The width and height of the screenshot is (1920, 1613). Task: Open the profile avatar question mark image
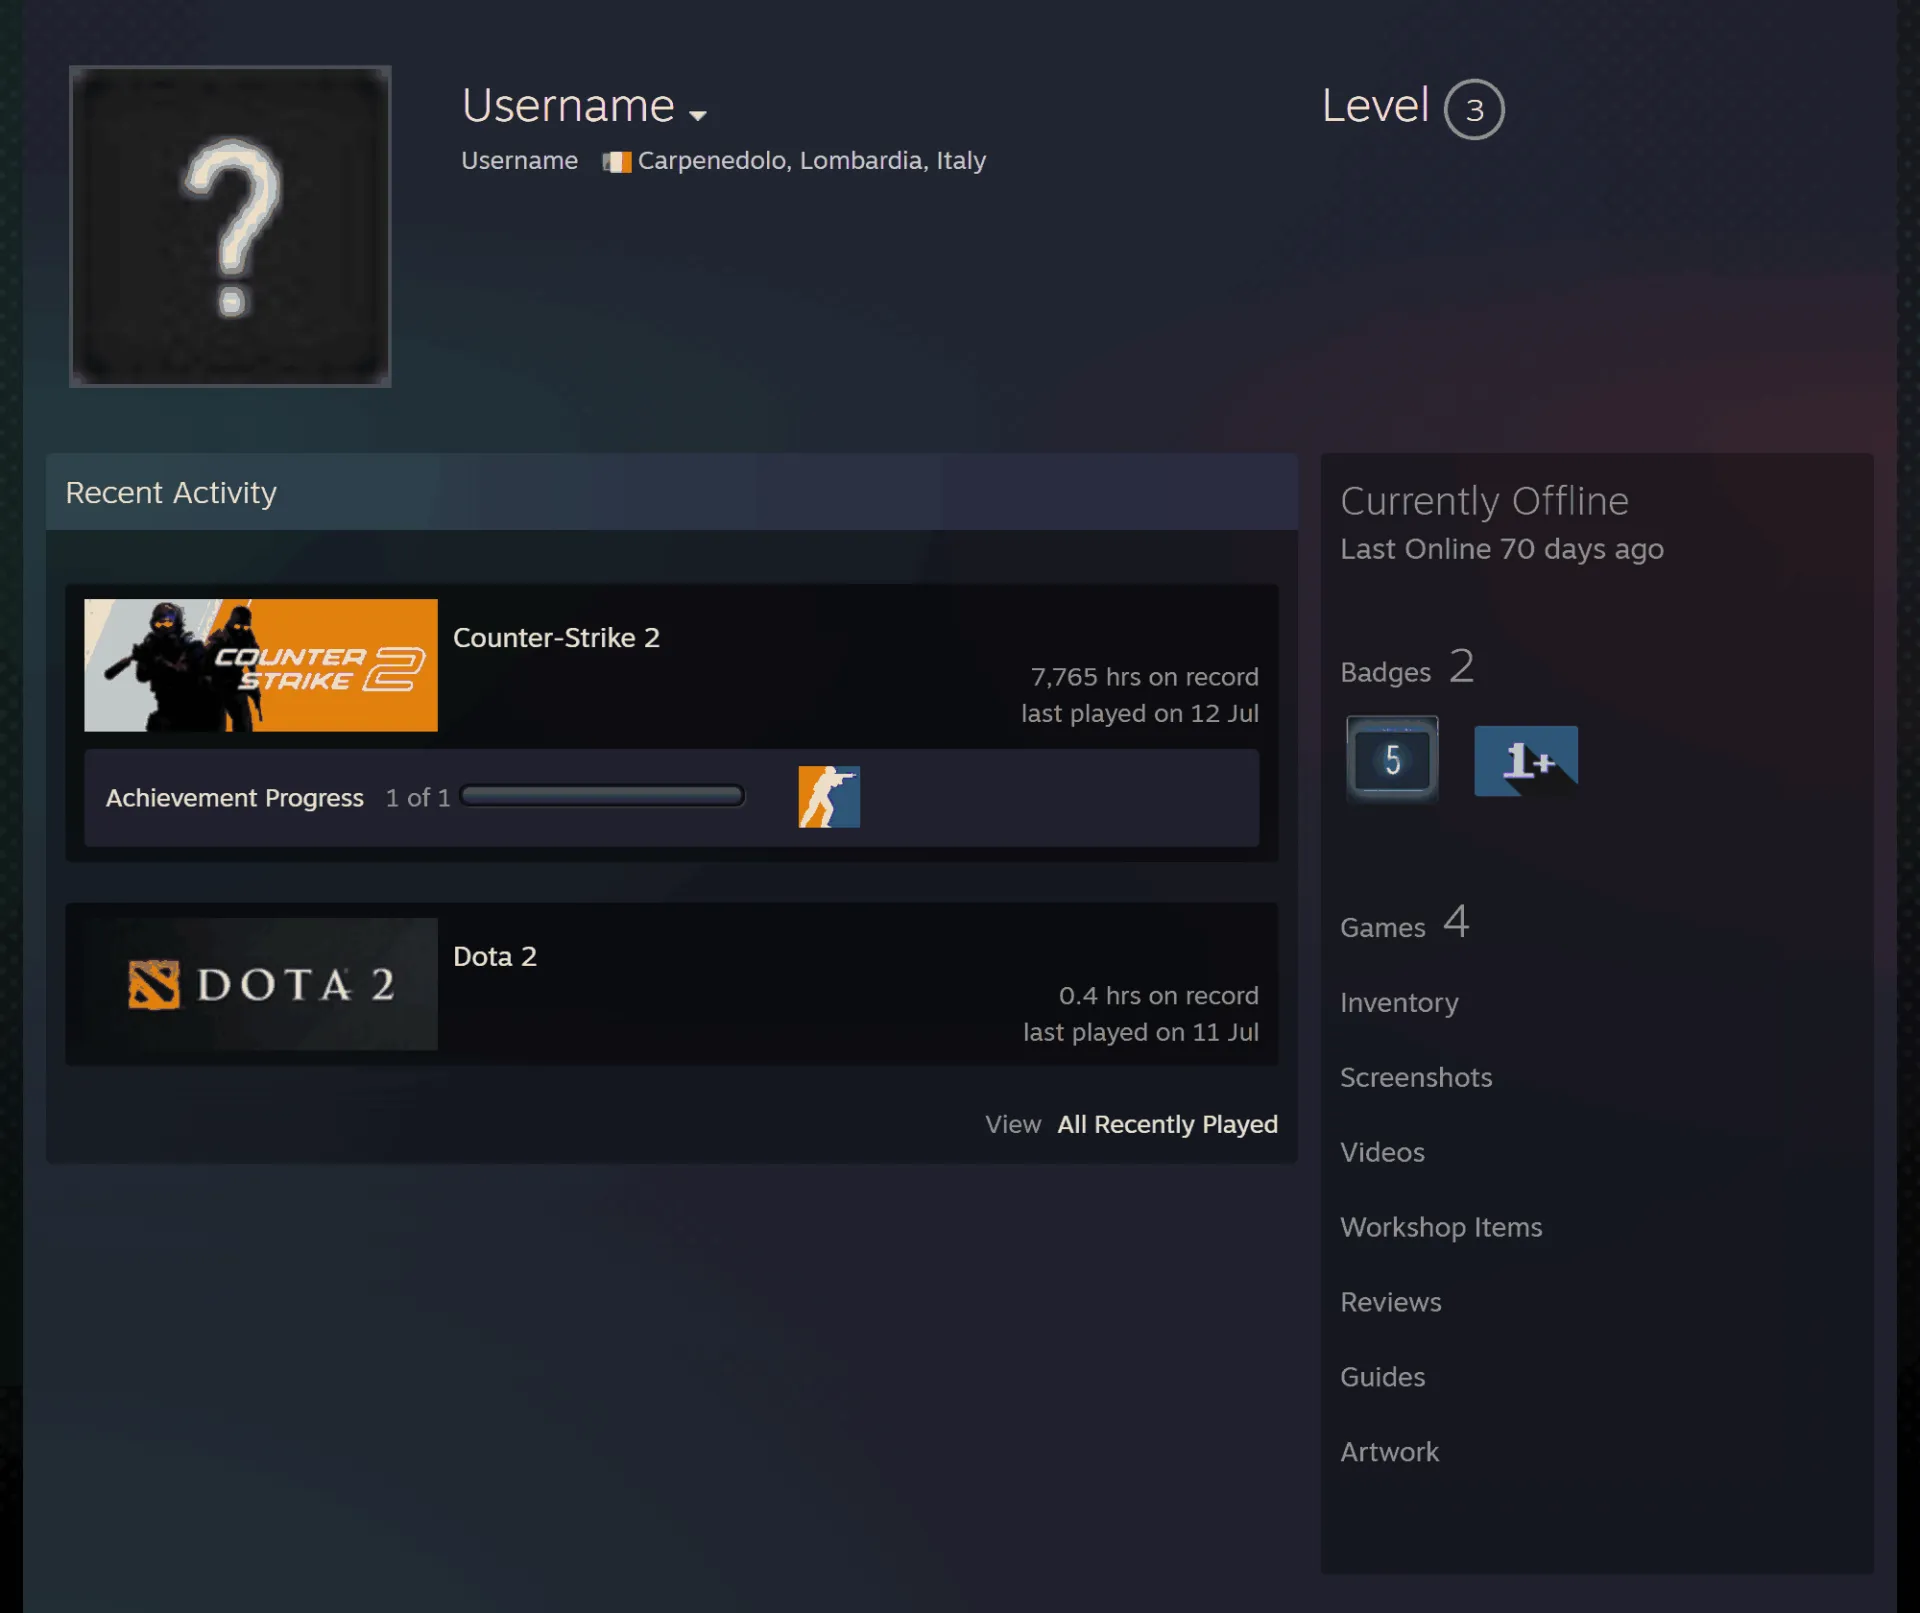point(230,226)
